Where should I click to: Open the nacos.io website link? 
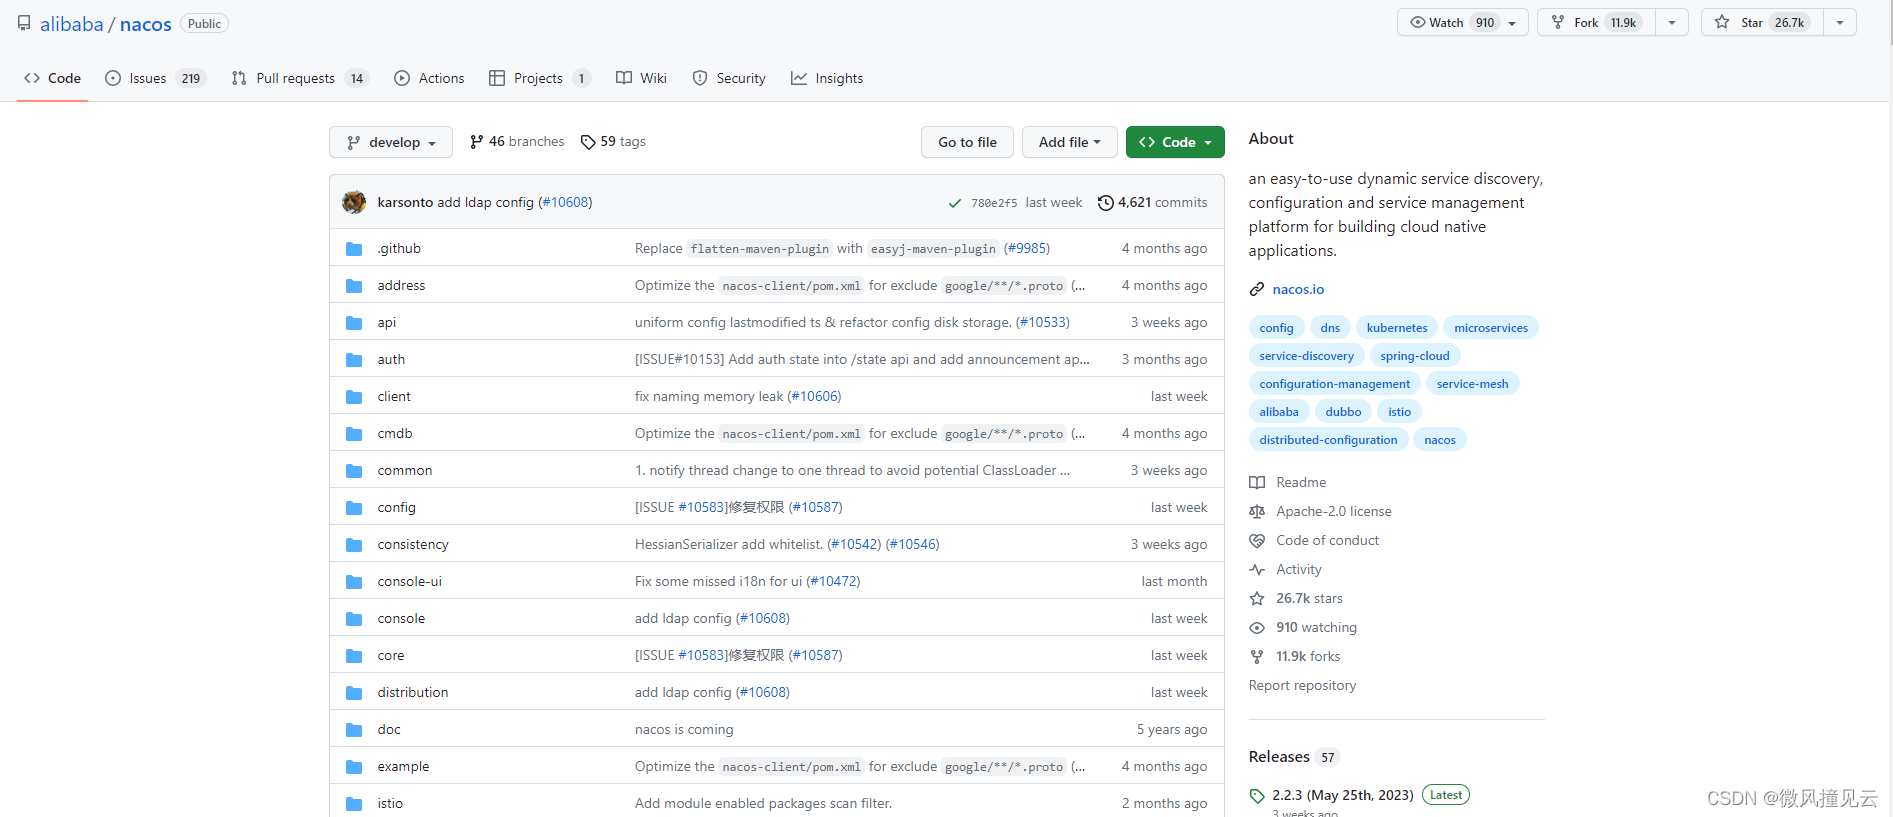click(x=1298, y=290)
